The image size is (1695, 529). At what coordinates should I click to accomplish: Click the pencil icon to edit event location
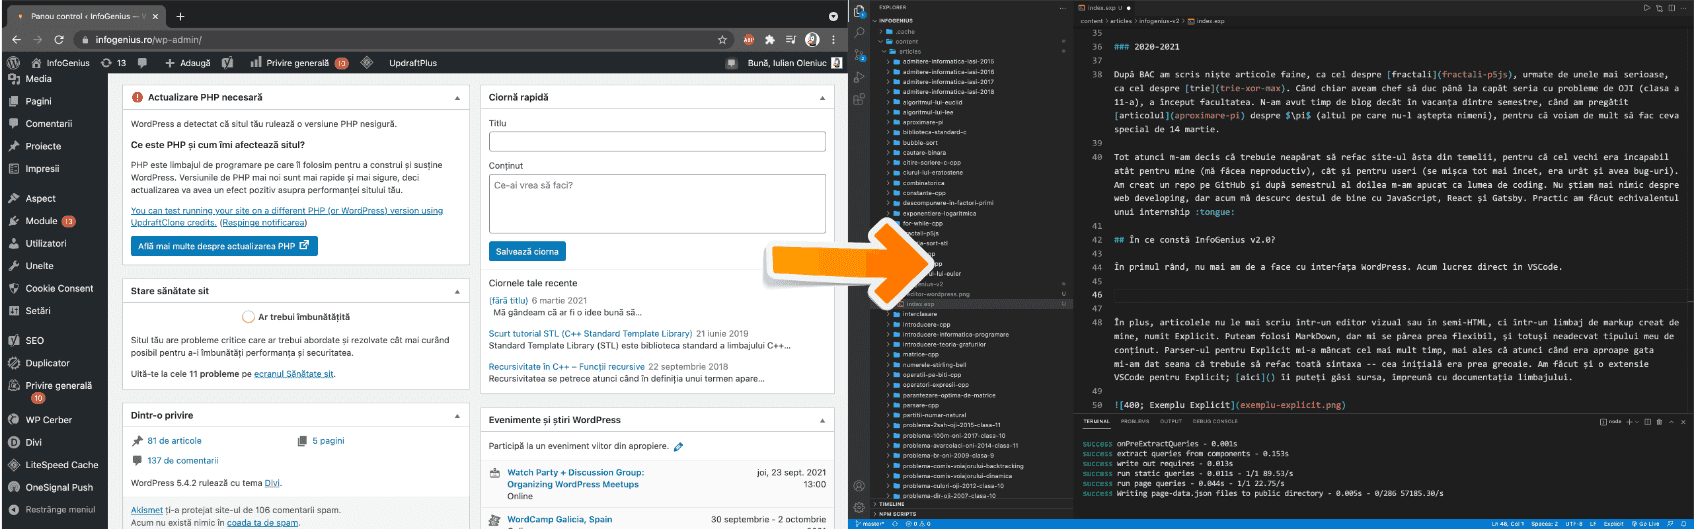click(679, 447)
